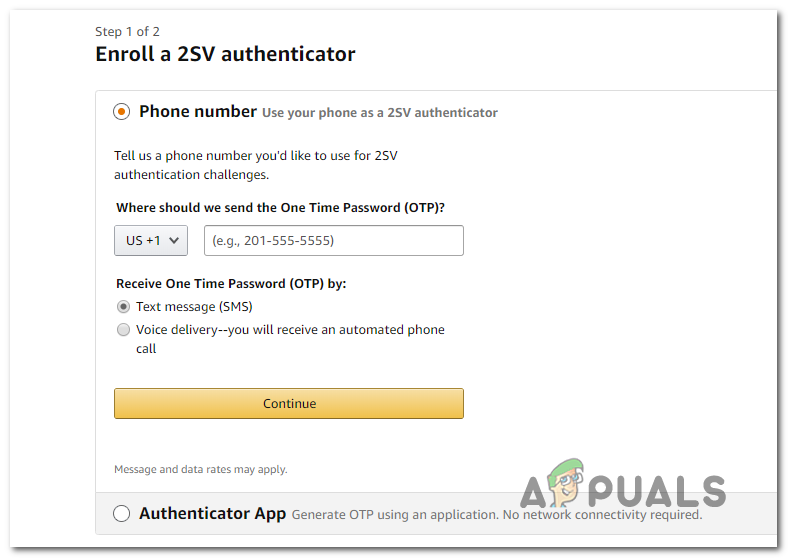This screenshot has width=788, height=558.
Task: Click the 'Text message (SMS)' label text
Action: pyautogui.click(x=194, y=307)
